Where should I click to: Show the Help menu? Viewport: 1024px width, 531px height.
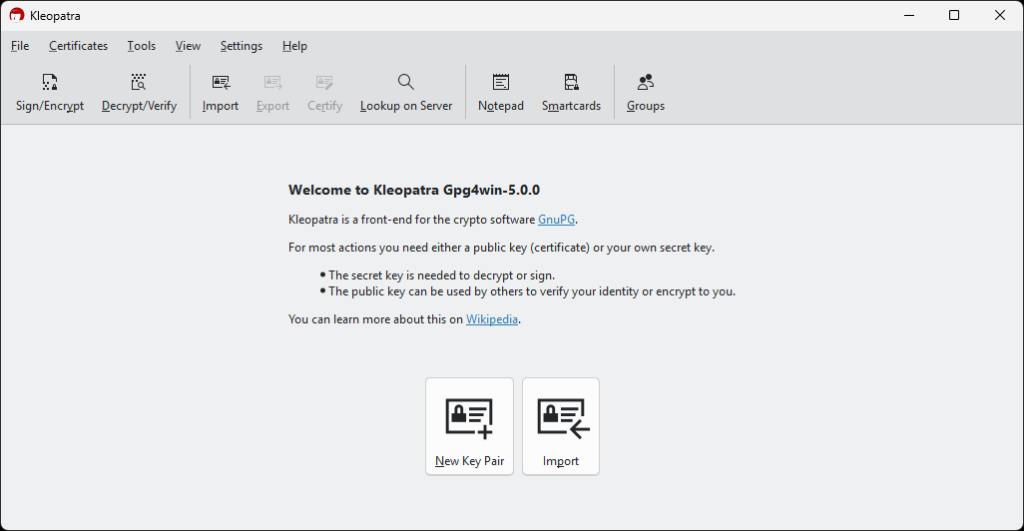294,46
